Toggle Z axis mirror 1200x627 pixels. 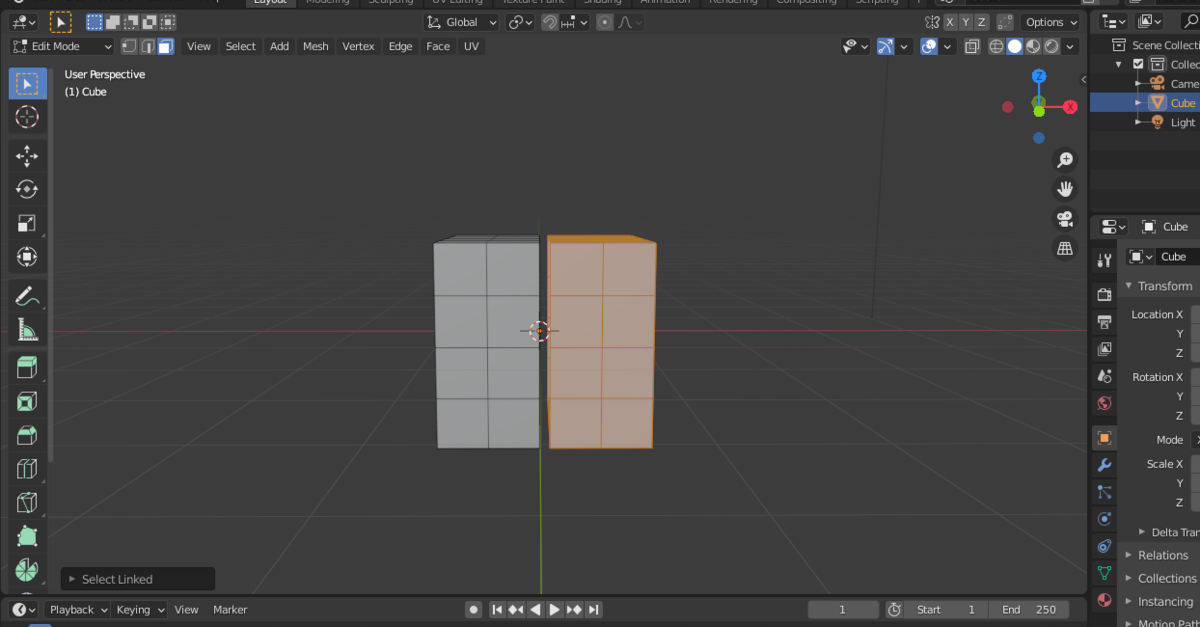pyautogui.click(x=982, y=22)
